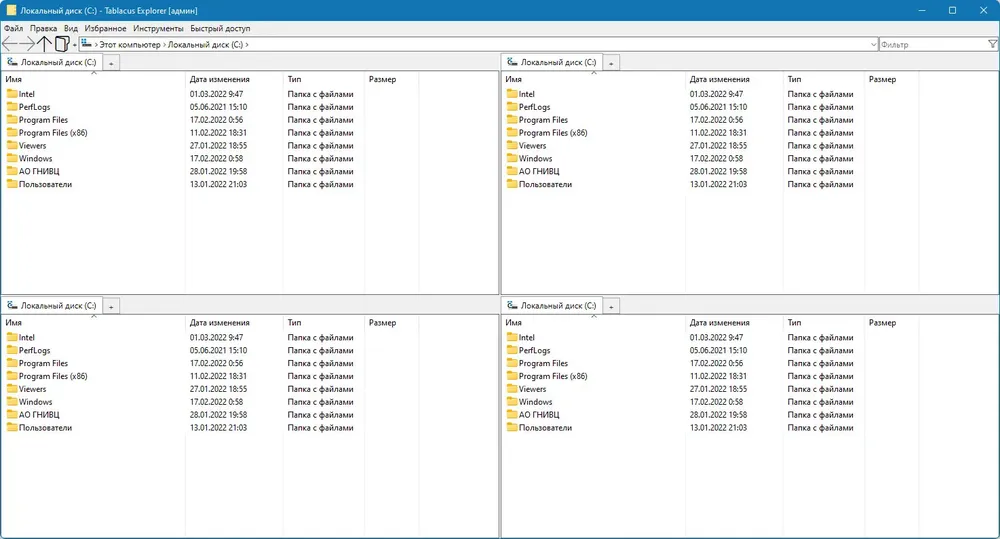Select Intel folder icon in bottom-right pane
Image resolution: width=1000 pixels, height=539 pixels.
[x=512, y=337]
